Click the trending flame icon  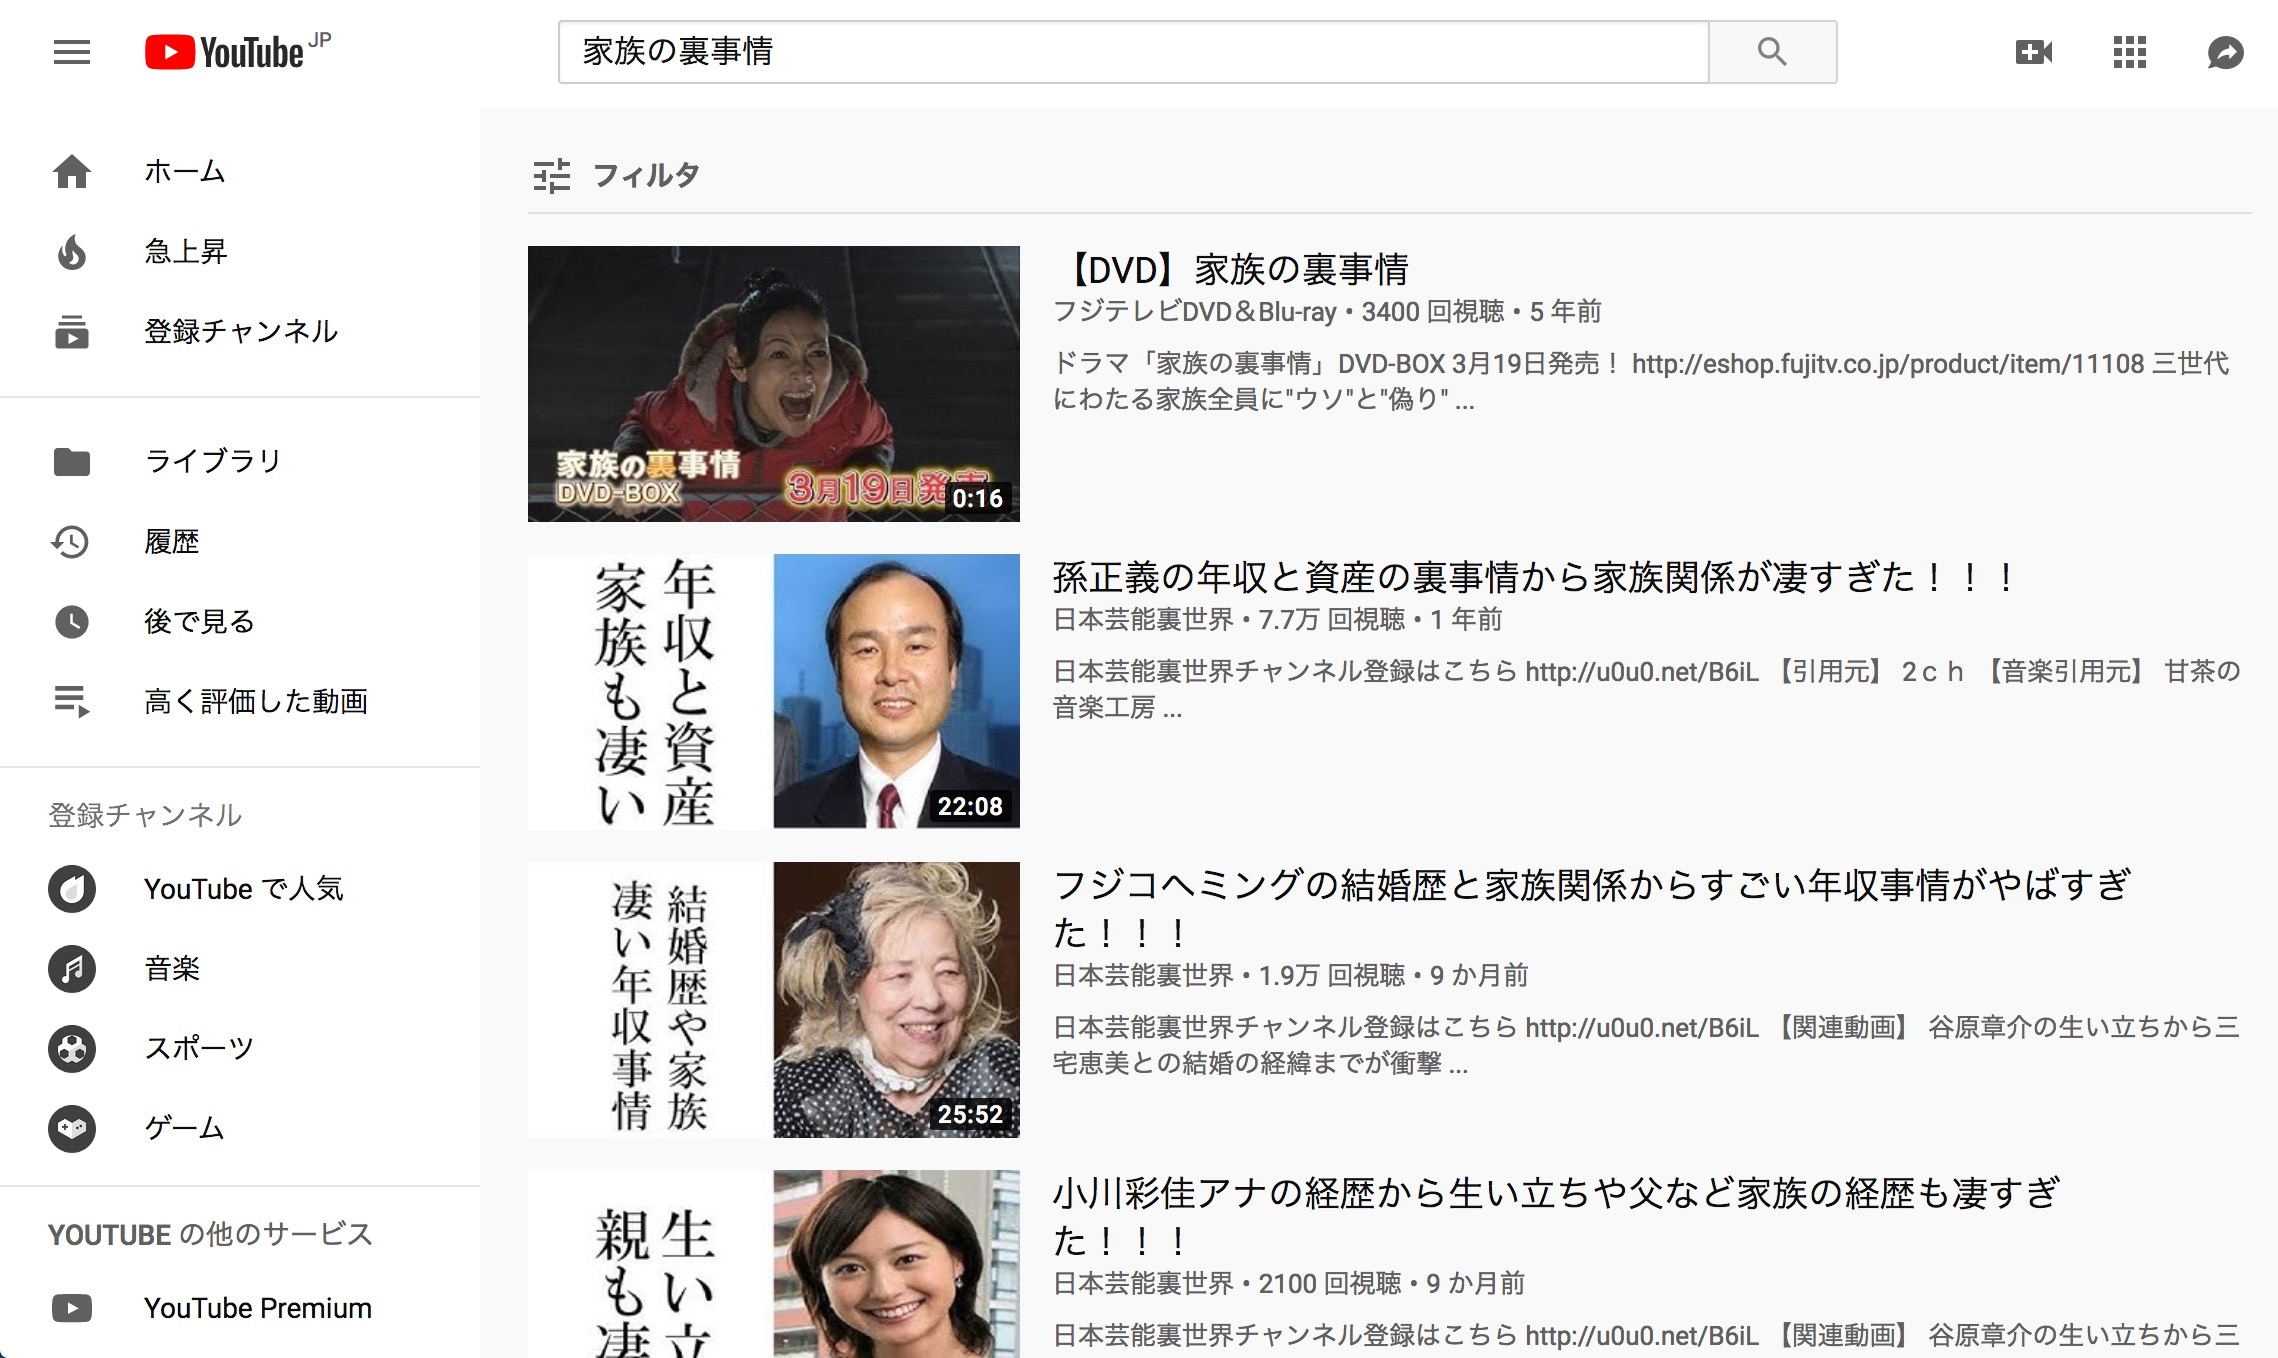(72, 251)
